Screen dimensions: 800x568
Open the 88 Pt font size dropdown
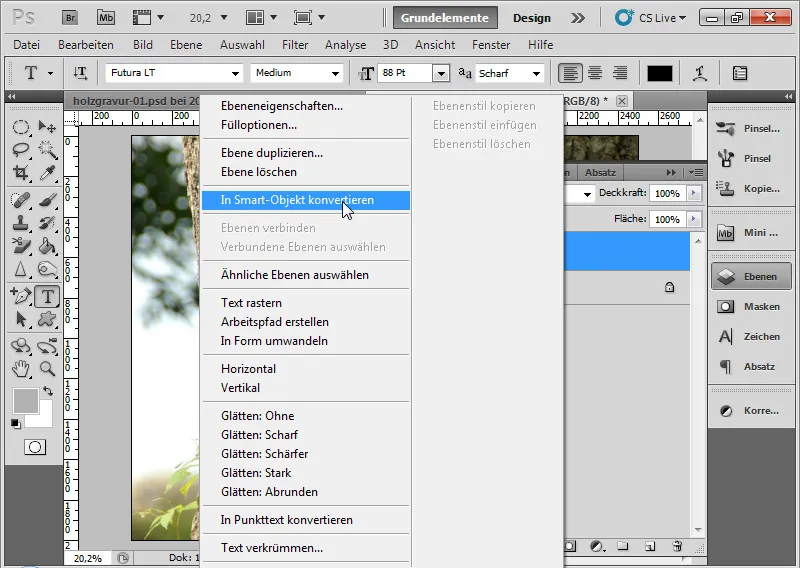[441, 73]
